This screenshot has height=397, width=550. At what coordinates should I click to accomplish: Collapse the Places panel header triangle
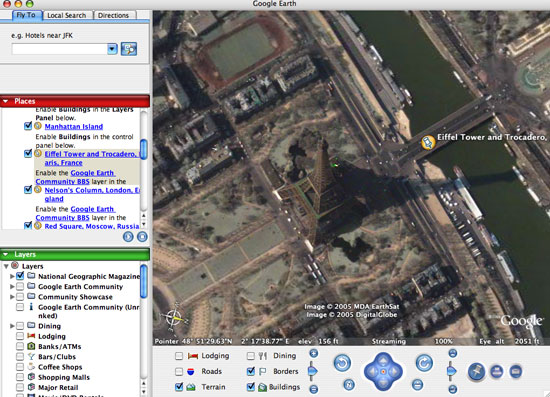tap(6, 101)
